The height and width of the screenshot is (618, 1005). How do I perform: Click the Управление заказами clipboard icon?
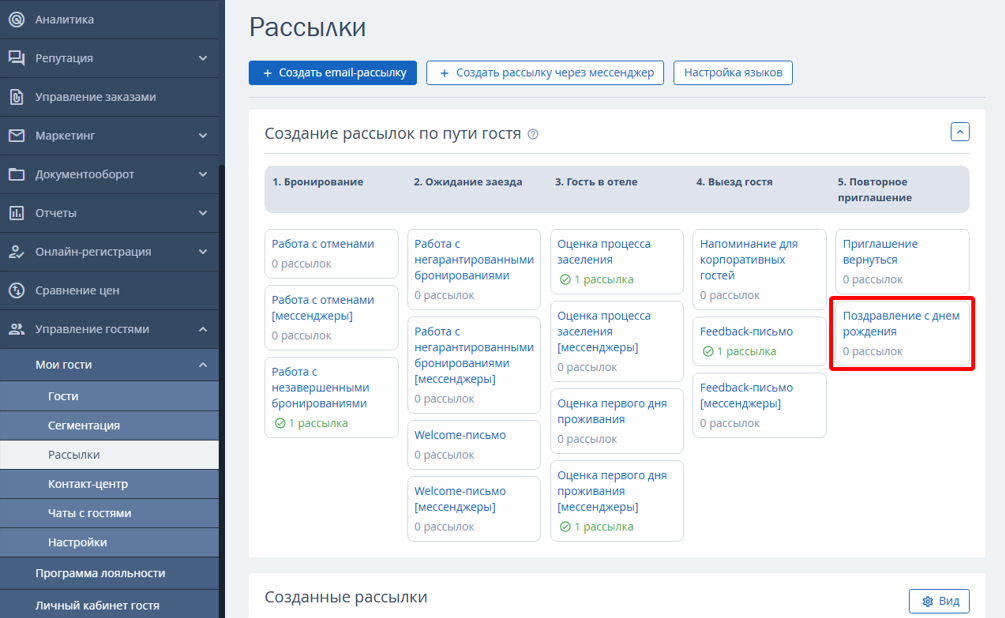coord(16,97)
